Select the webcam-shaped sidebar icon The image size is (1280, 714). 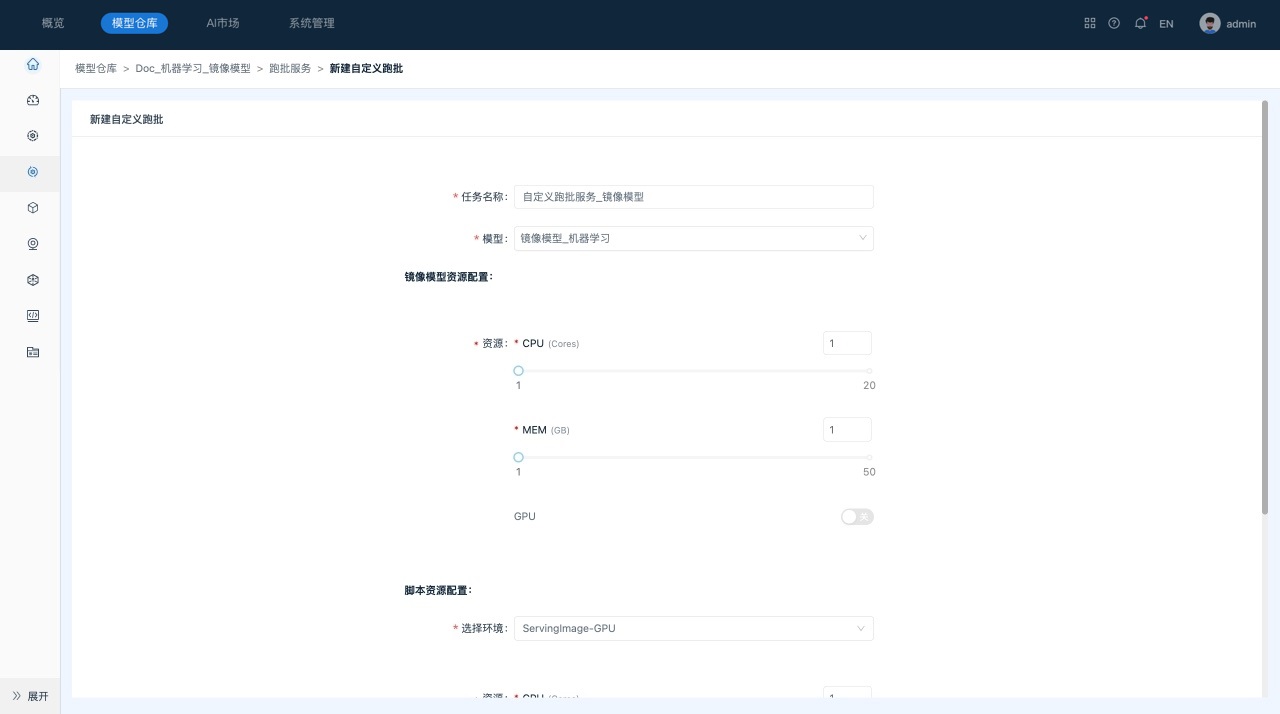point(33,244)
